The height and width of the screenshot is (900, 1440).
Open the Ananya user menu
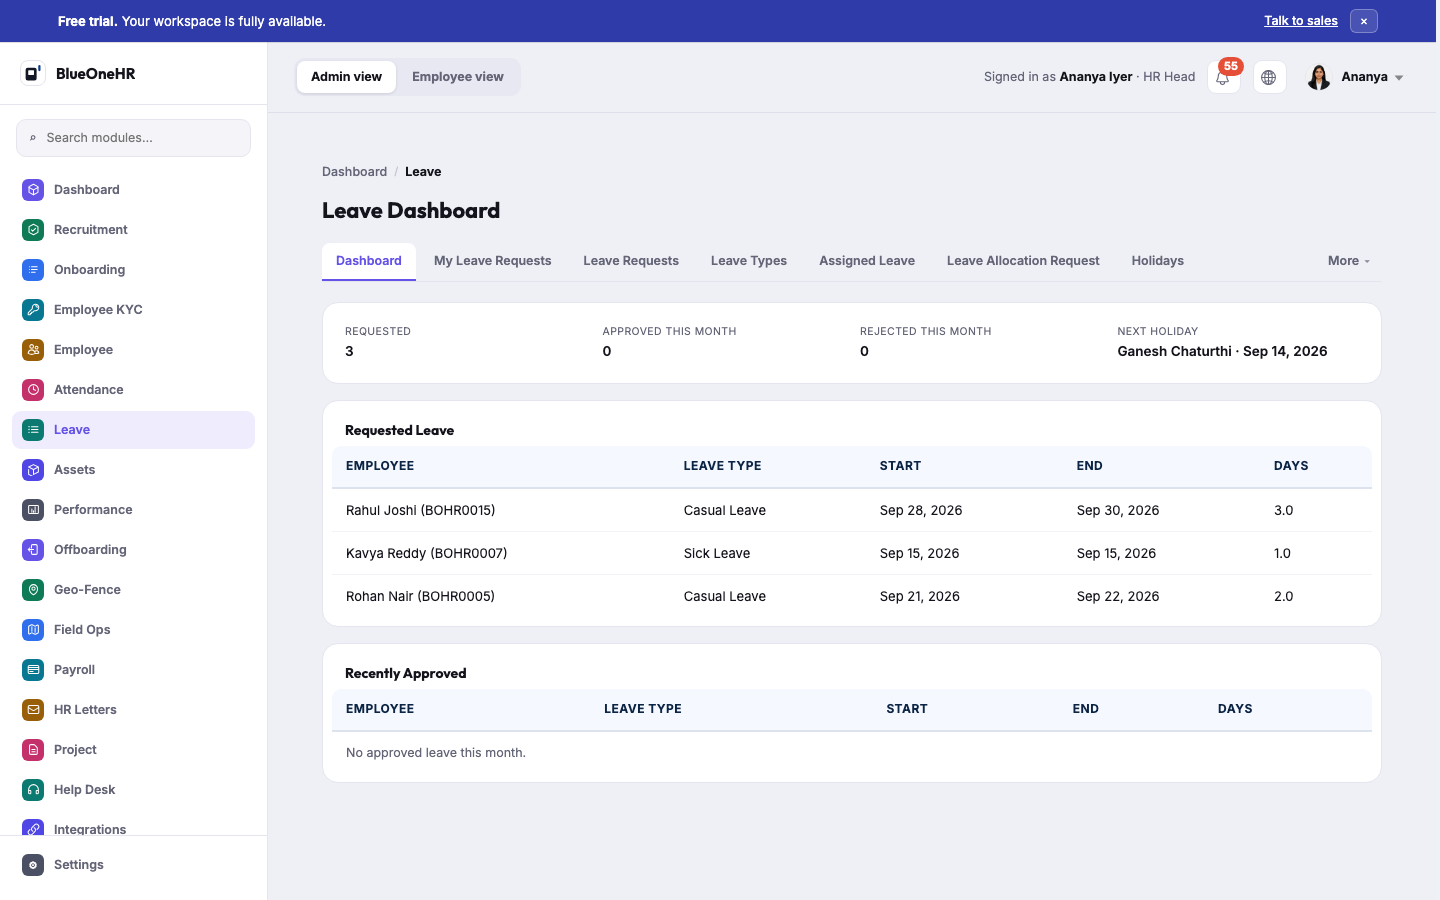click(1355, 77)
